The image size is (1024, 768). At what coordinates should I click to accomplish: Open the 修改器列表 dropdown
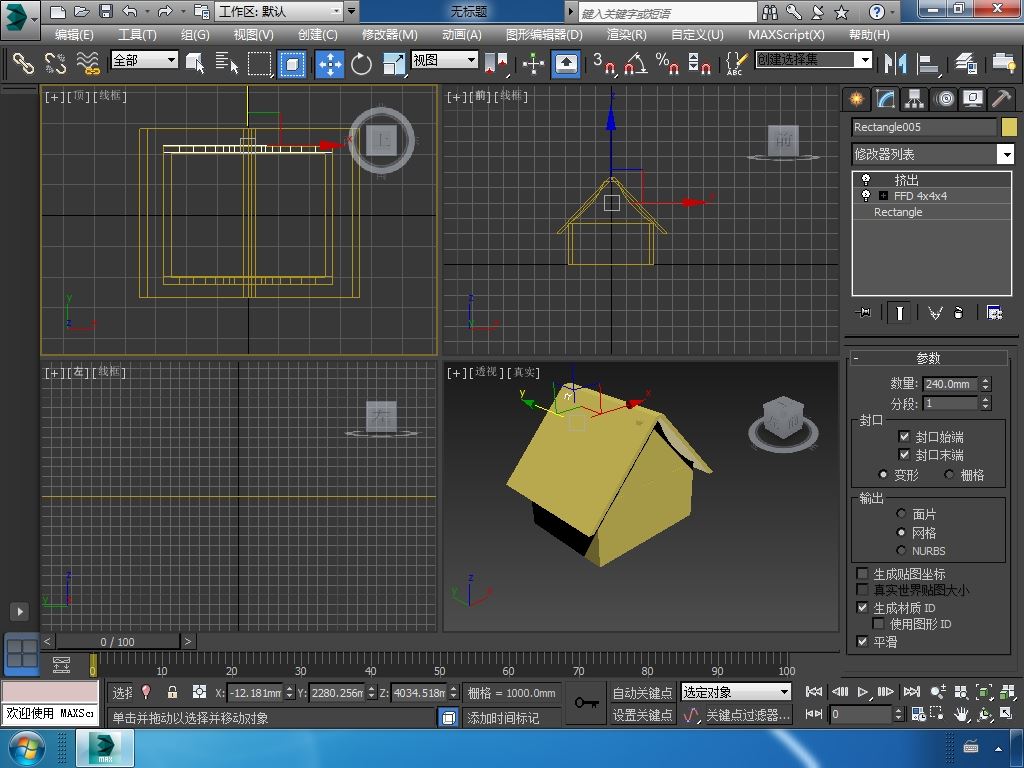click(1006, 154)
